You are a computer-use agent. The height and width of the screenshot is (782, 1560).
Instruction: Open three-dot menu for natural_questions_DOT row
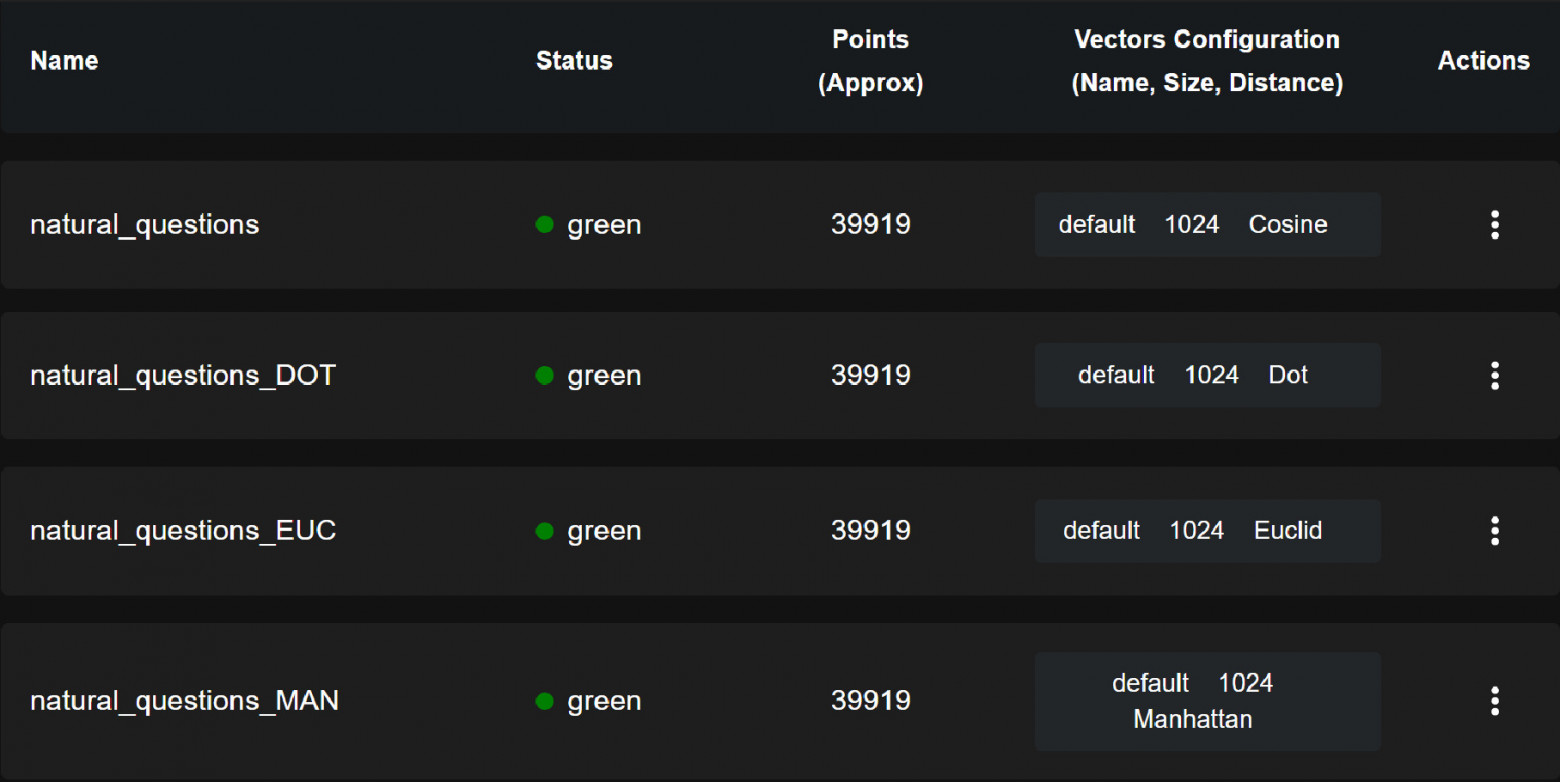coord(1494,376)
